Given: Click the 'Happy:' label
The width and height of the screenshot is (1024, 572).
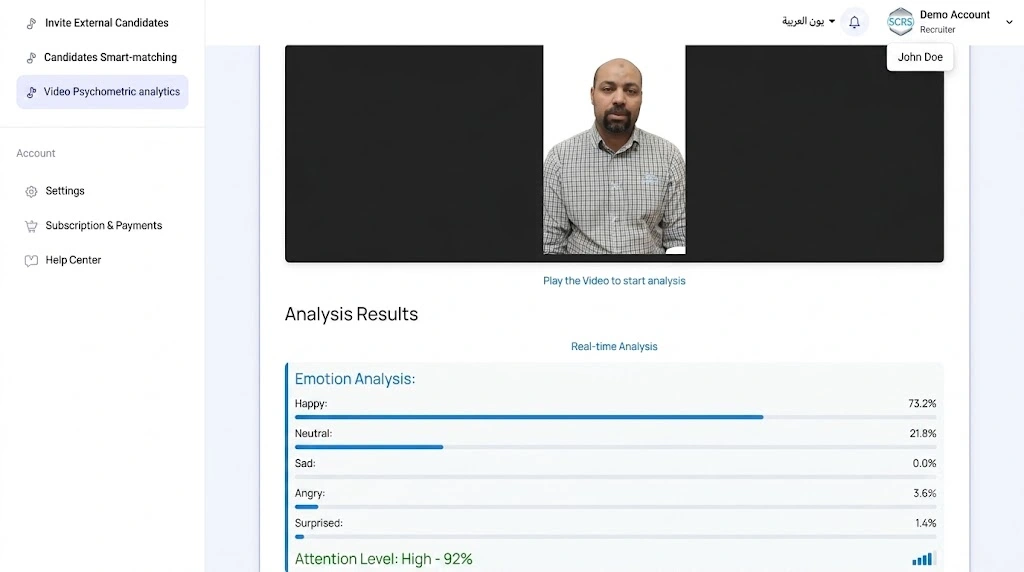Looking at the screenshot, I should pyautogui.click(x=311, y=404).
